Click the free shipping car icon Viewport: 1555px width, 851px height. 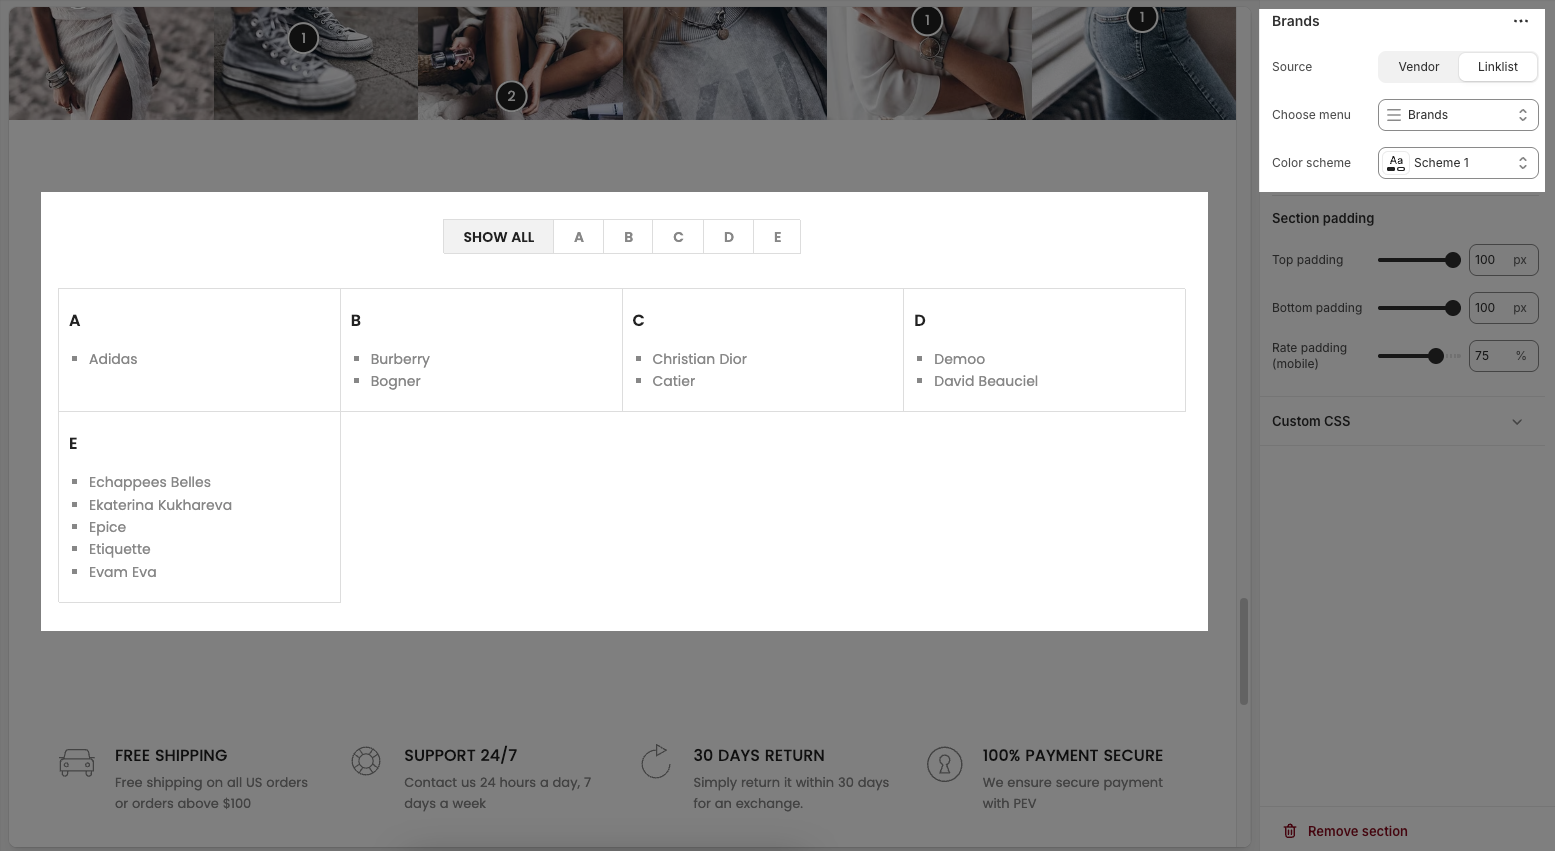77,763
